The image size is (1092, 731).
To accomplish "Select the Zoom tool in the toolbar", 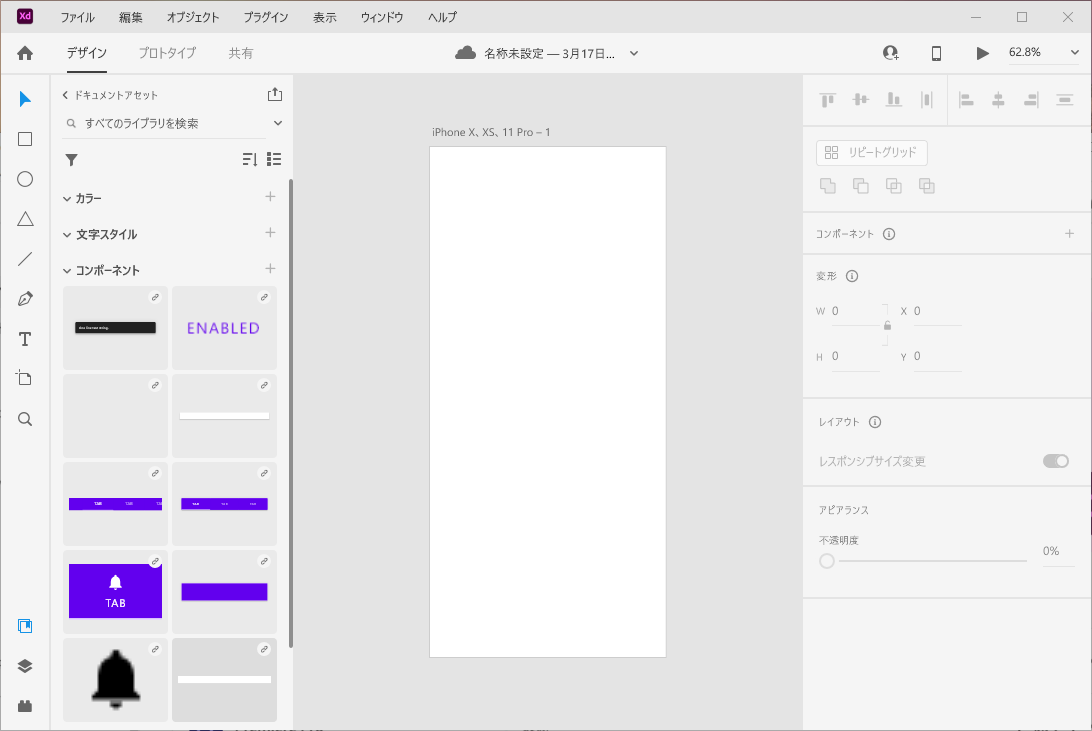I will pyautogui.click(x=24, y=418).
